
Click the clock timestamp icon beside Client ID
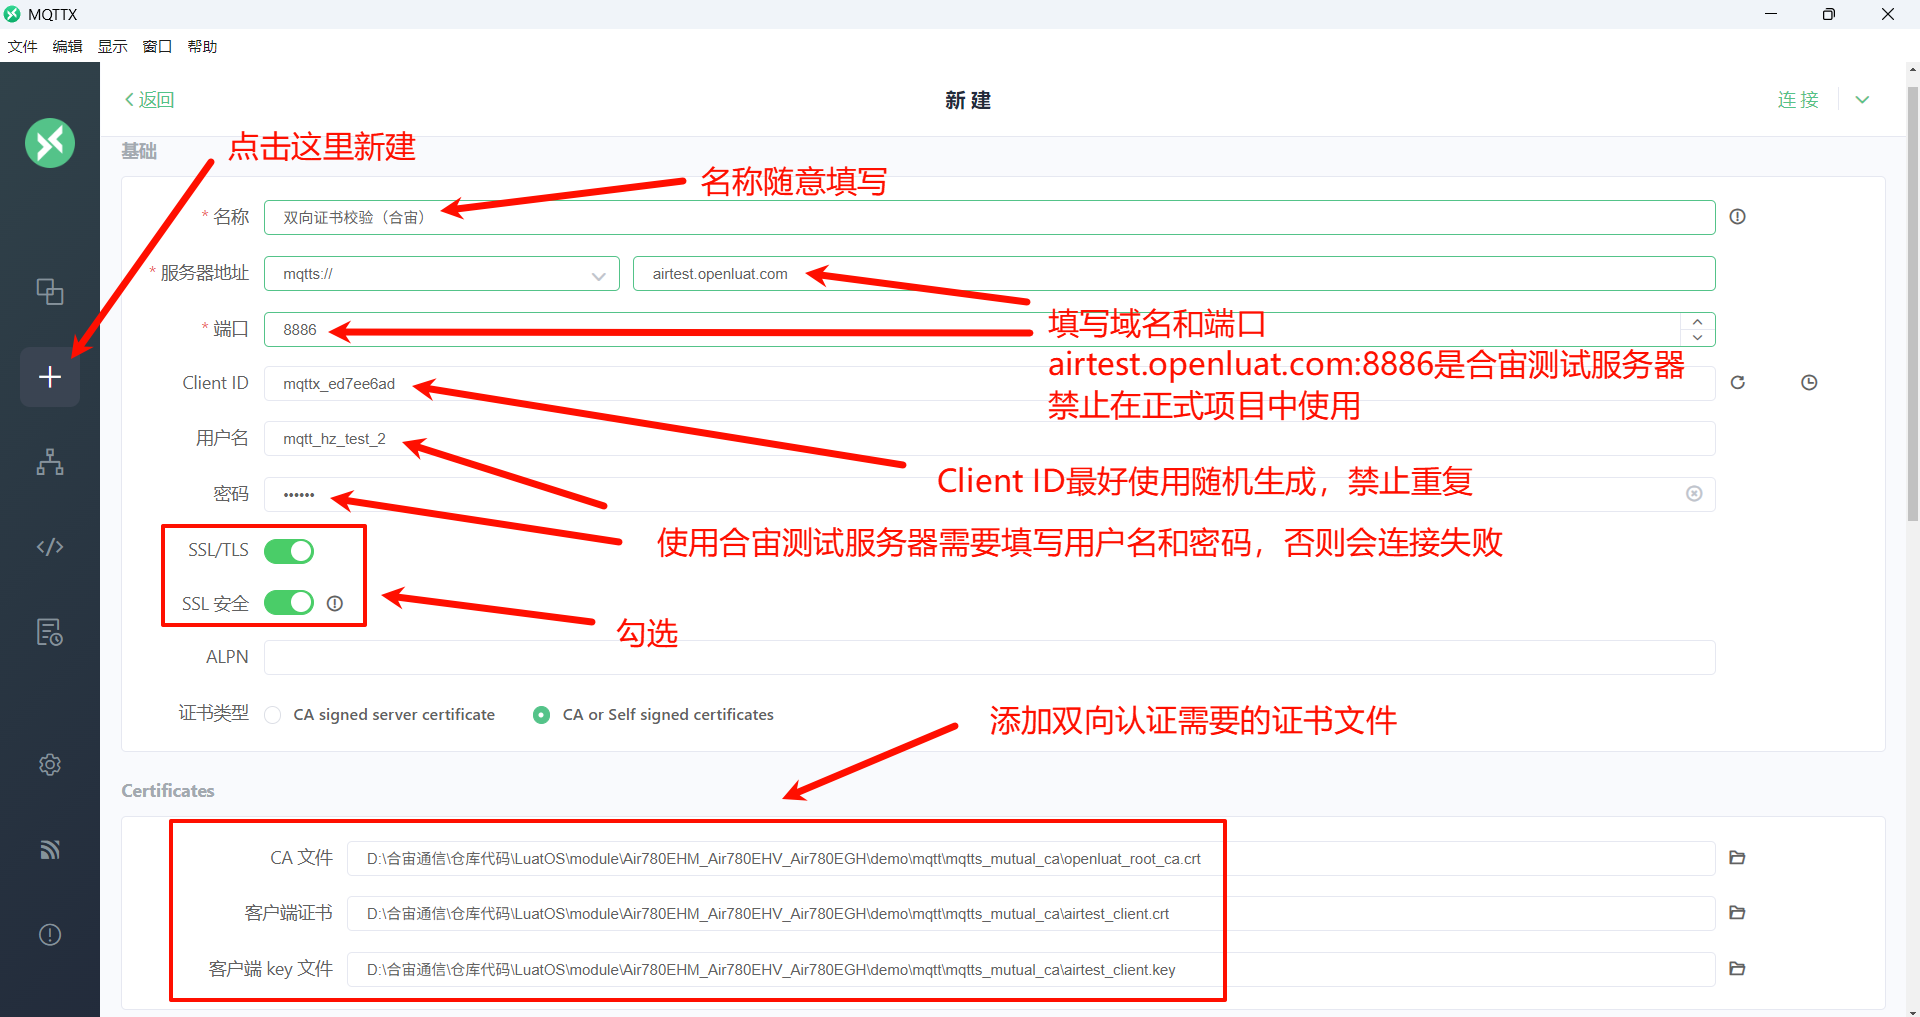pos(1809,383)
